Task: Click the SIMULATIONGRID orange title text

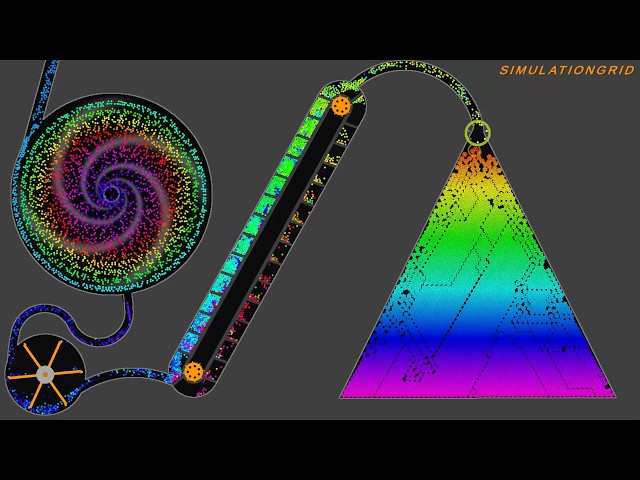Action: click(x=567, y=70)
